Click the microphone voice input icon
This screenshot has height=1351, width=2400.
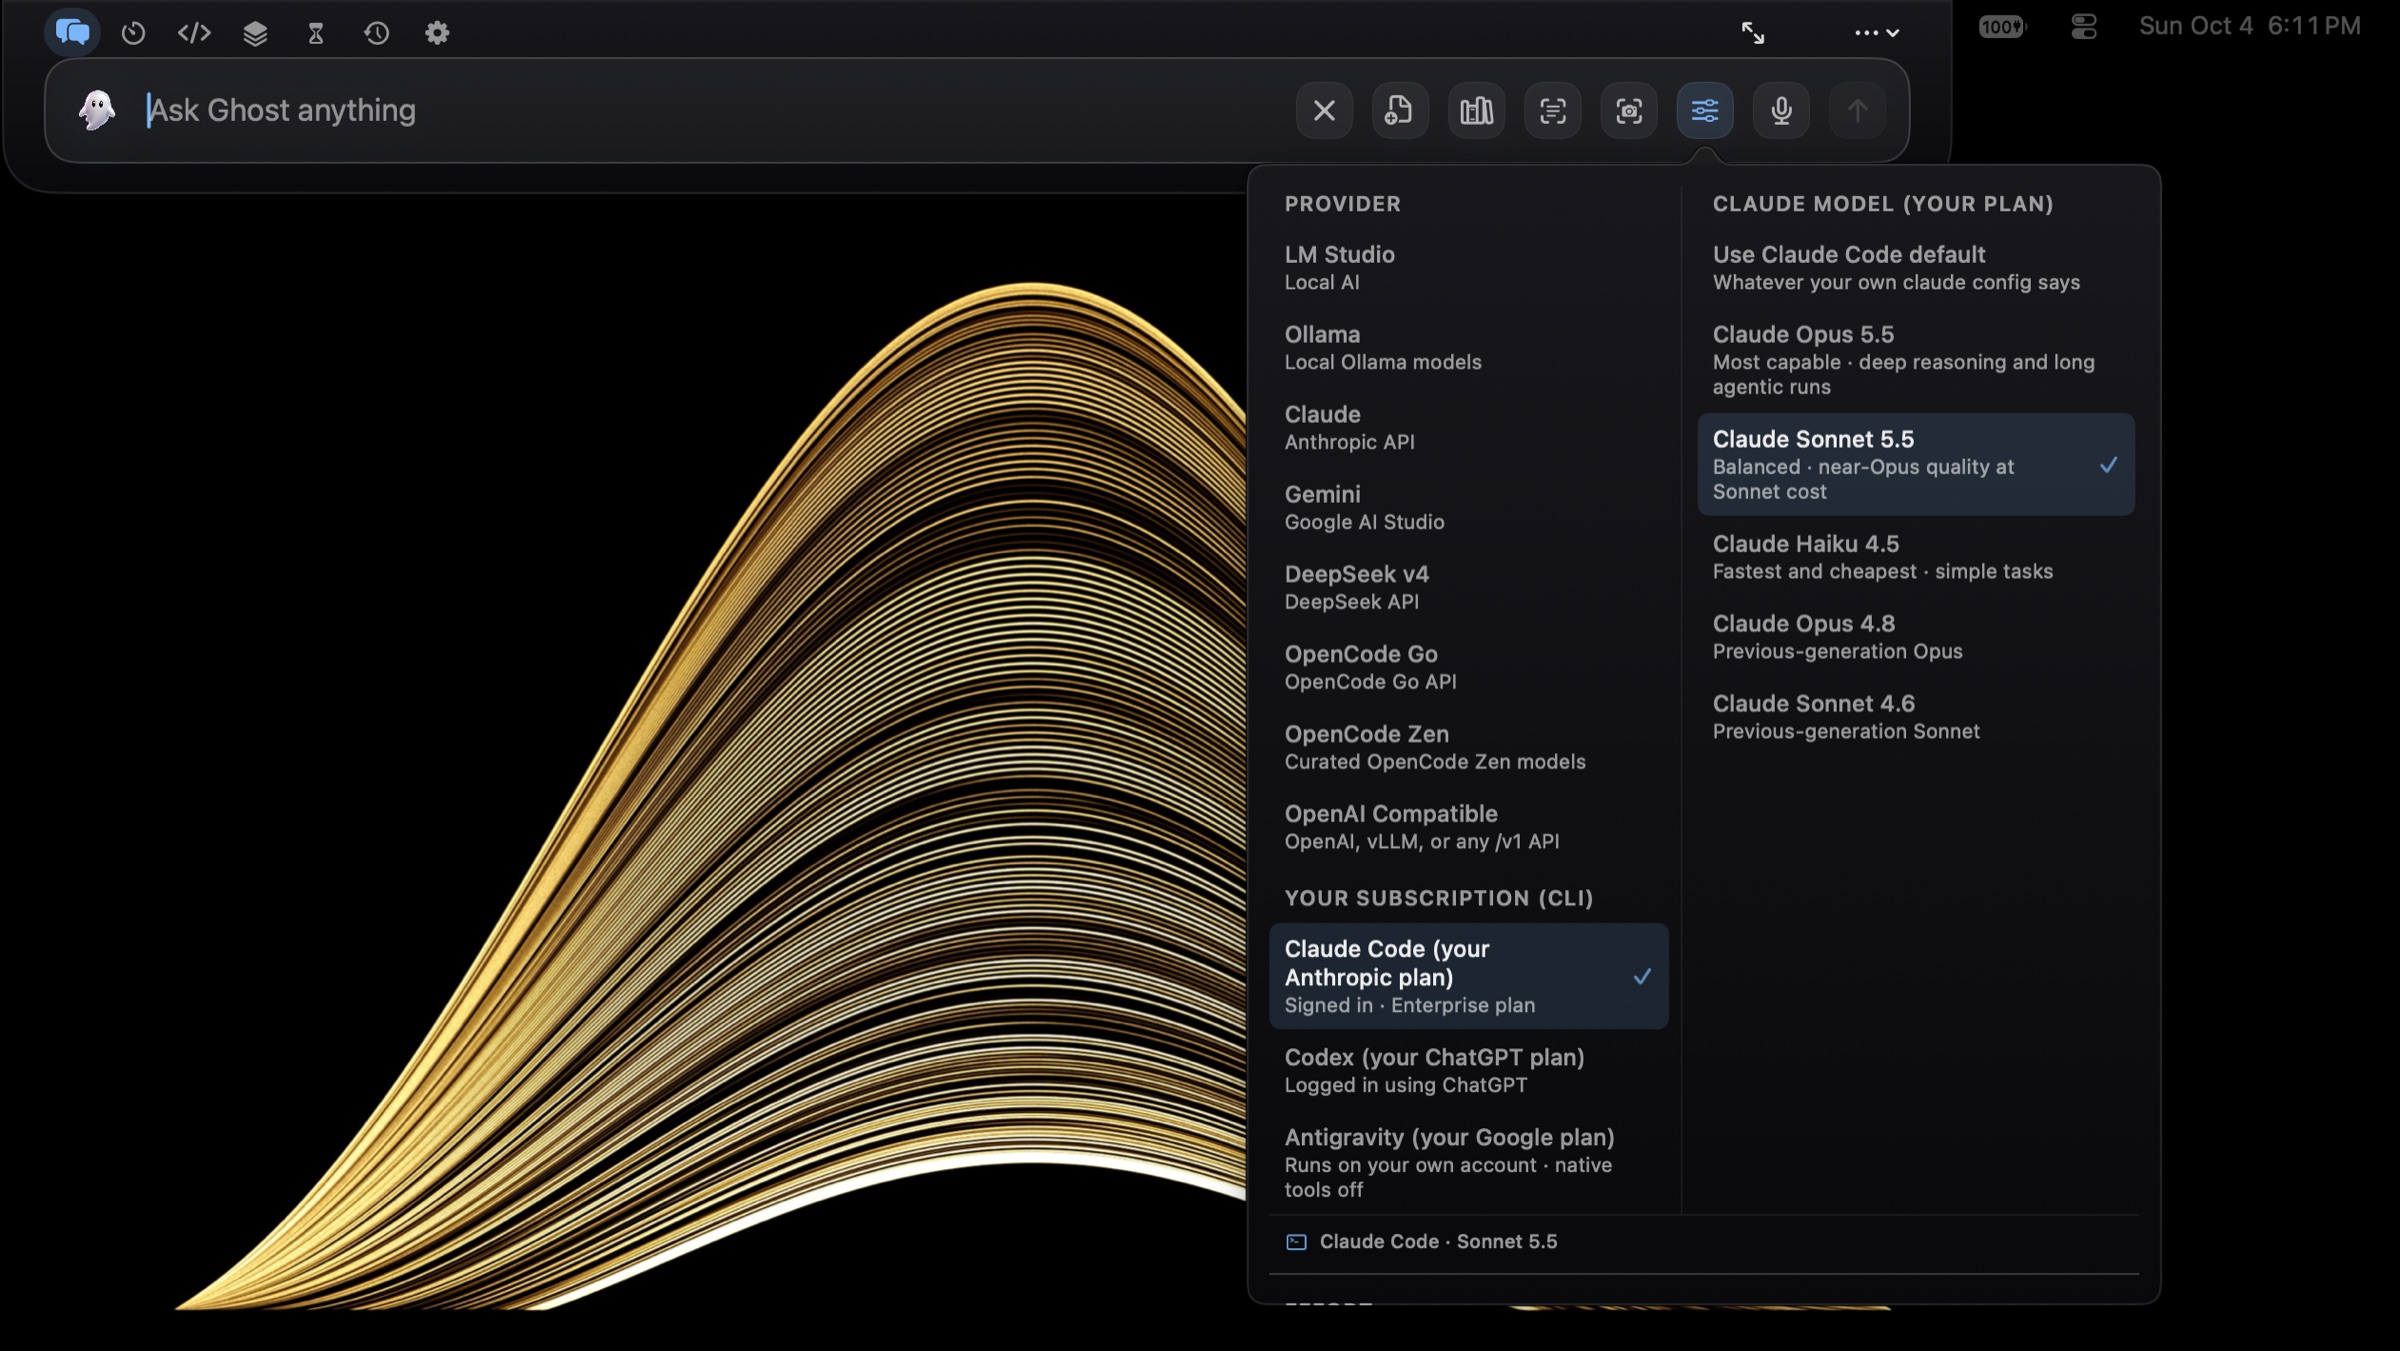click(1781, 110)
